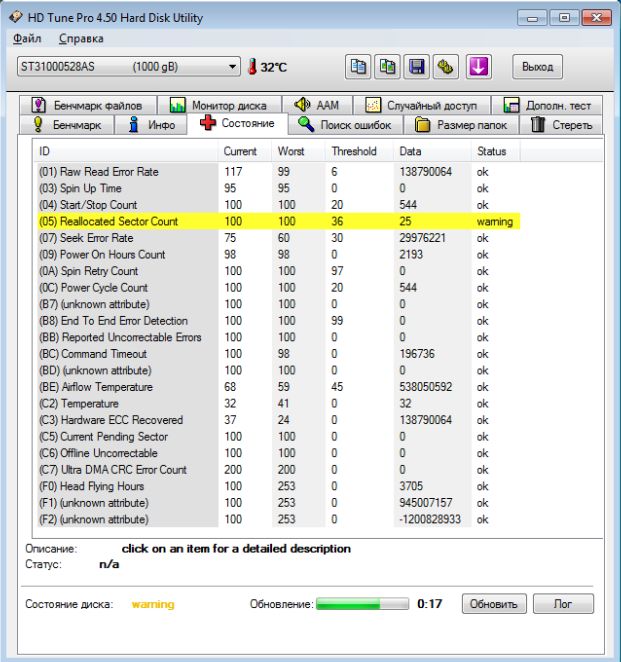Screen dimensions: 621x662
Task: Click the copy screenshot to clipboard icon
Action: click(387, 67)
